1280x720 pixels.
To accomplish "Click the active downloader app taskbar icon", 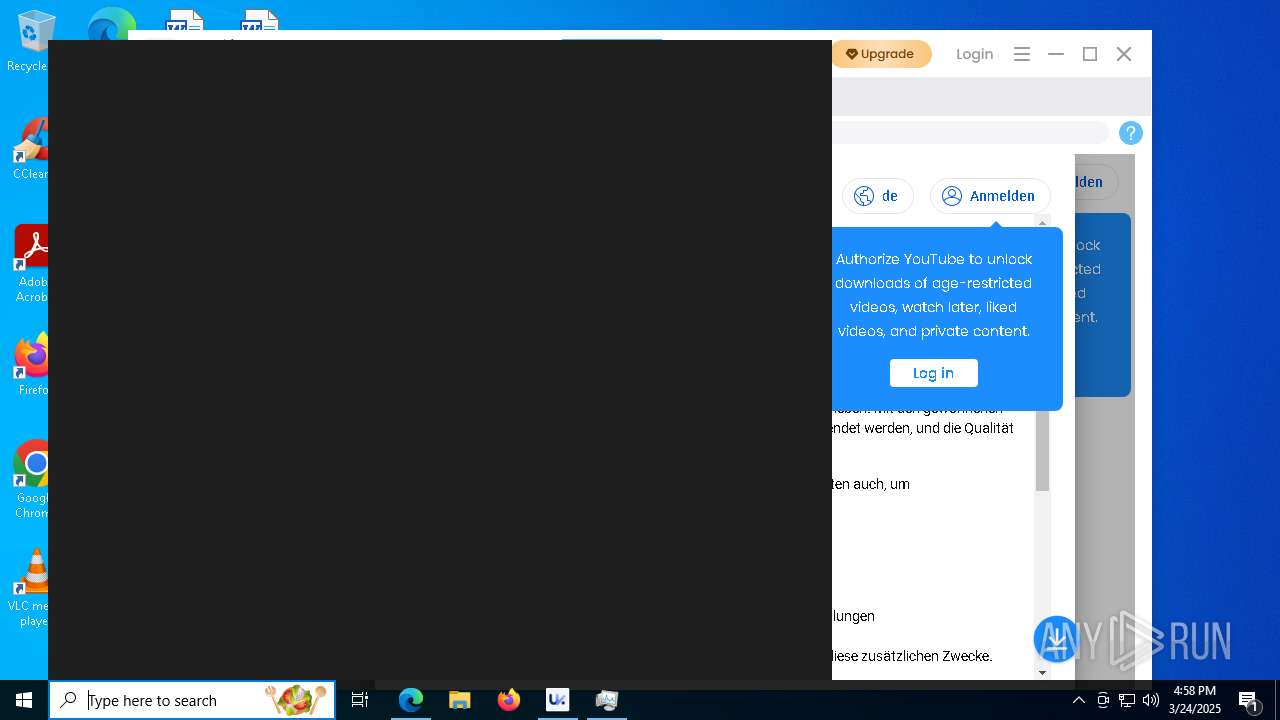I will 557,700.
